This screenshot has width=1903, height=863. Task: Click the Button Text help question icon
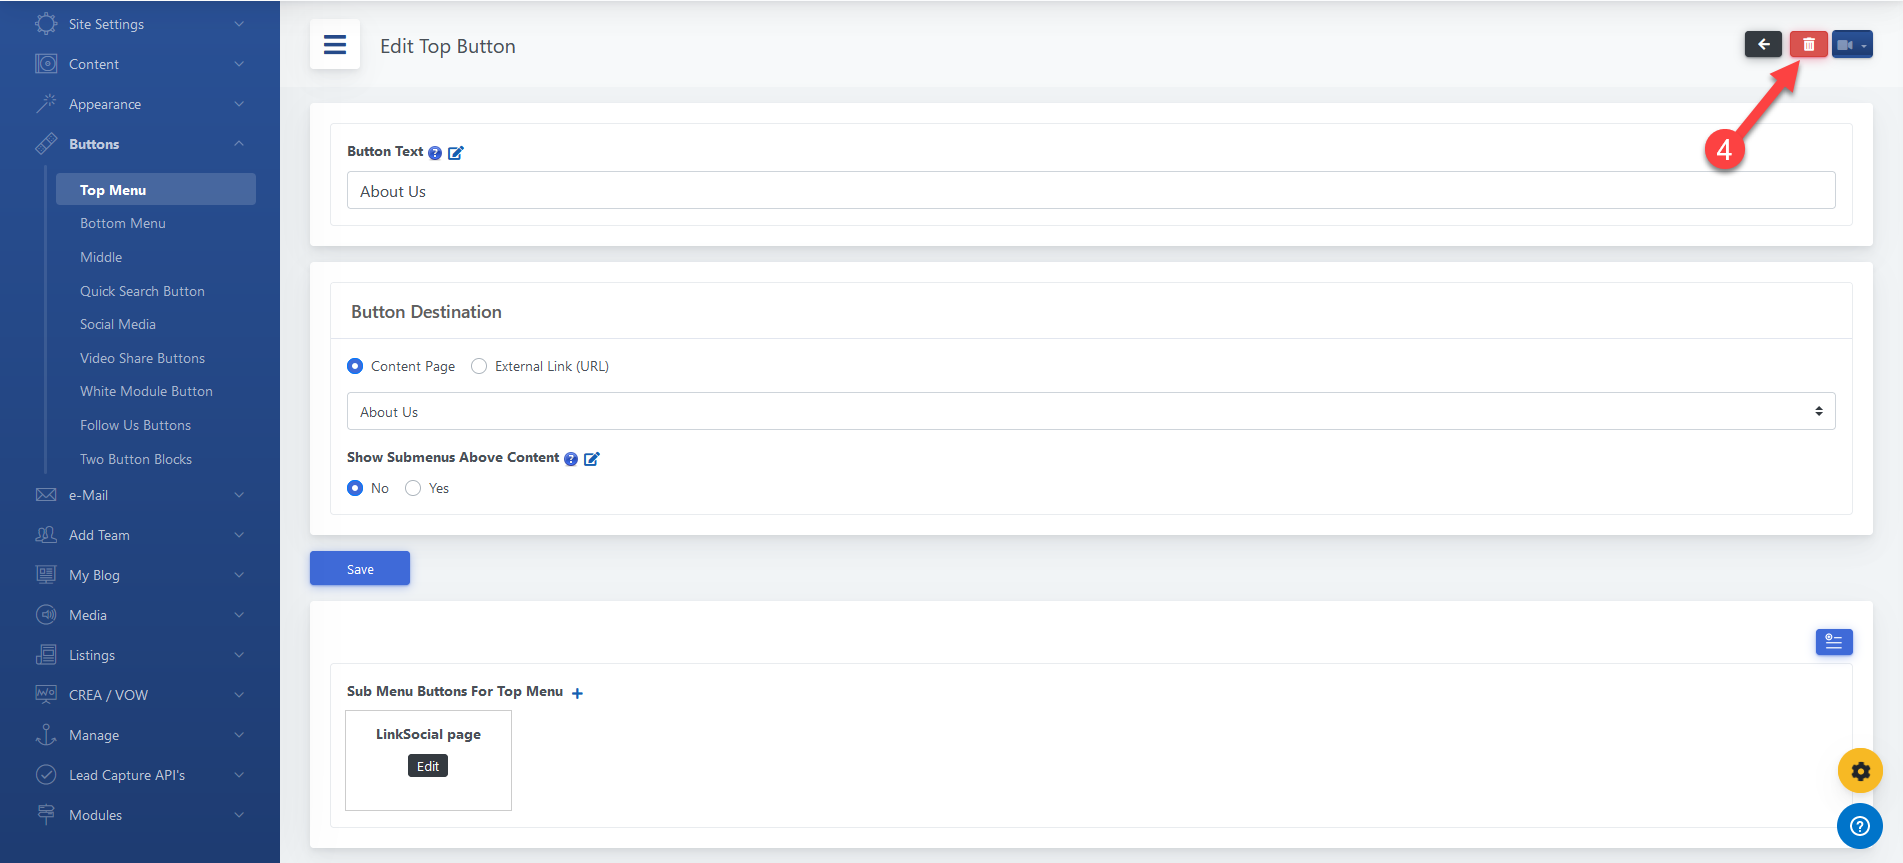tap(435, 153)
